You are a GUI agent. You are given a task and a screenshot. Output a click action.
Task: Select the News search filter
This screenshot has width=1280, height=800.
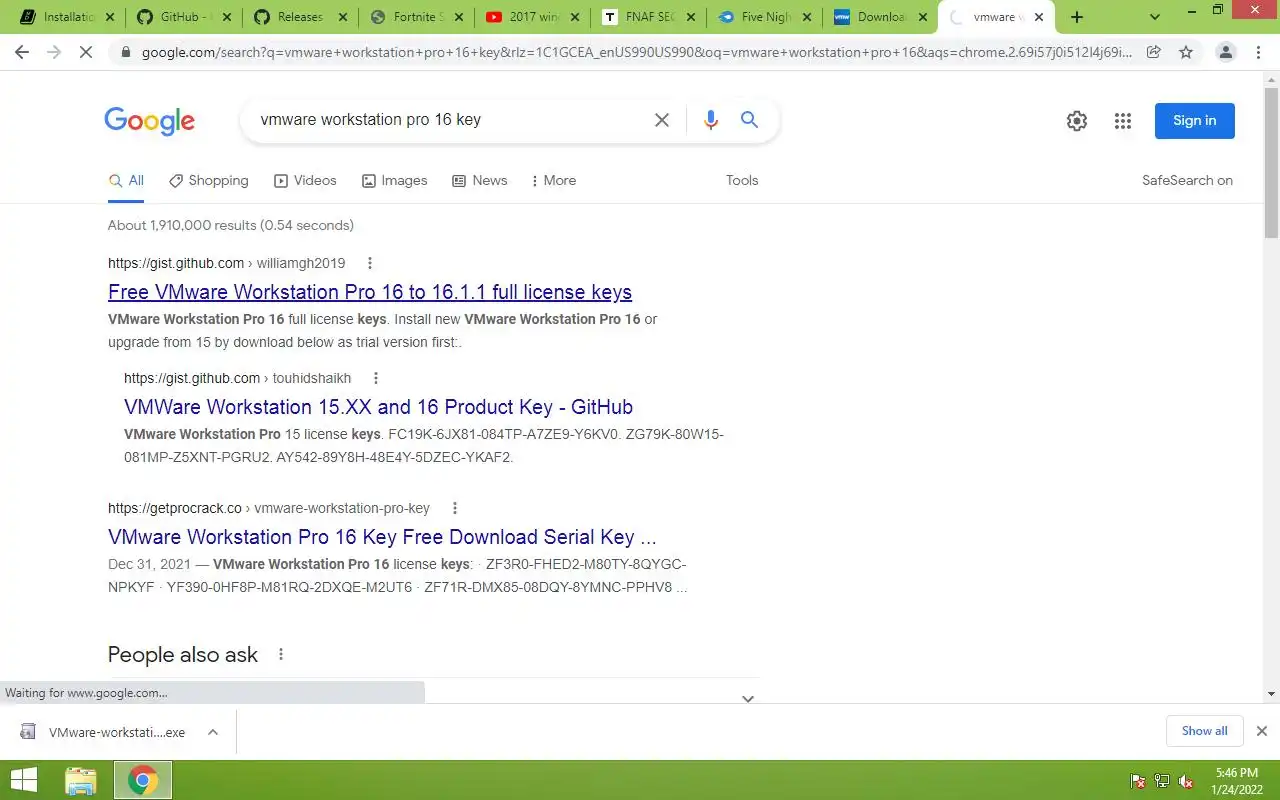[x=480, y=181]
